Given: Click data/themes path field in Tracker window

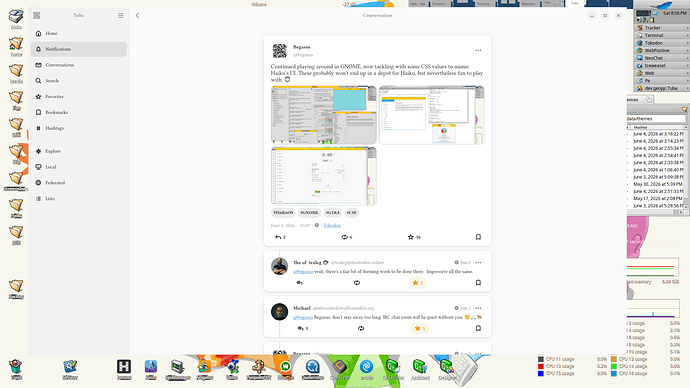Looking at the screenshot, I should [x=656, y=119].
